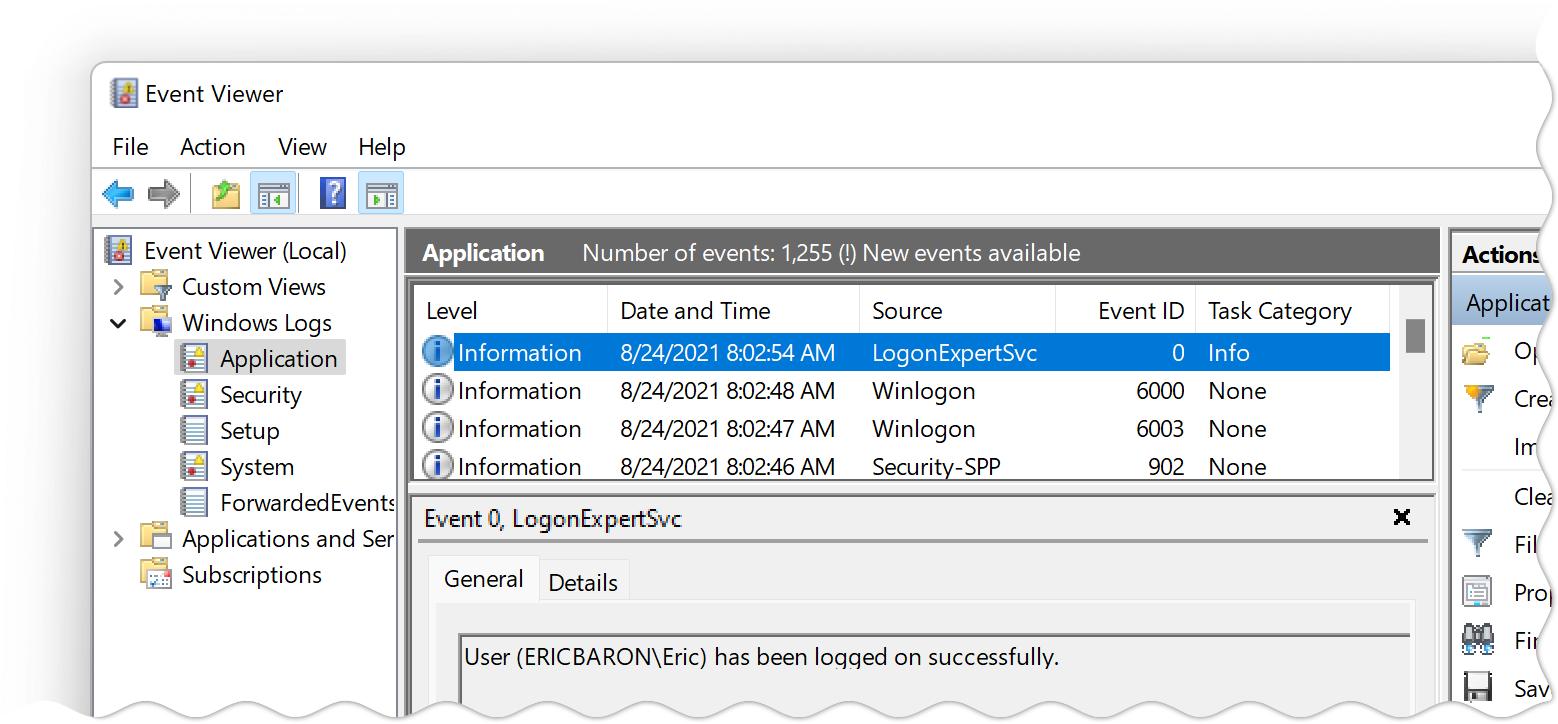Switch to the Details tab
Screen dimensions: 1558x724
pos(583,582)
